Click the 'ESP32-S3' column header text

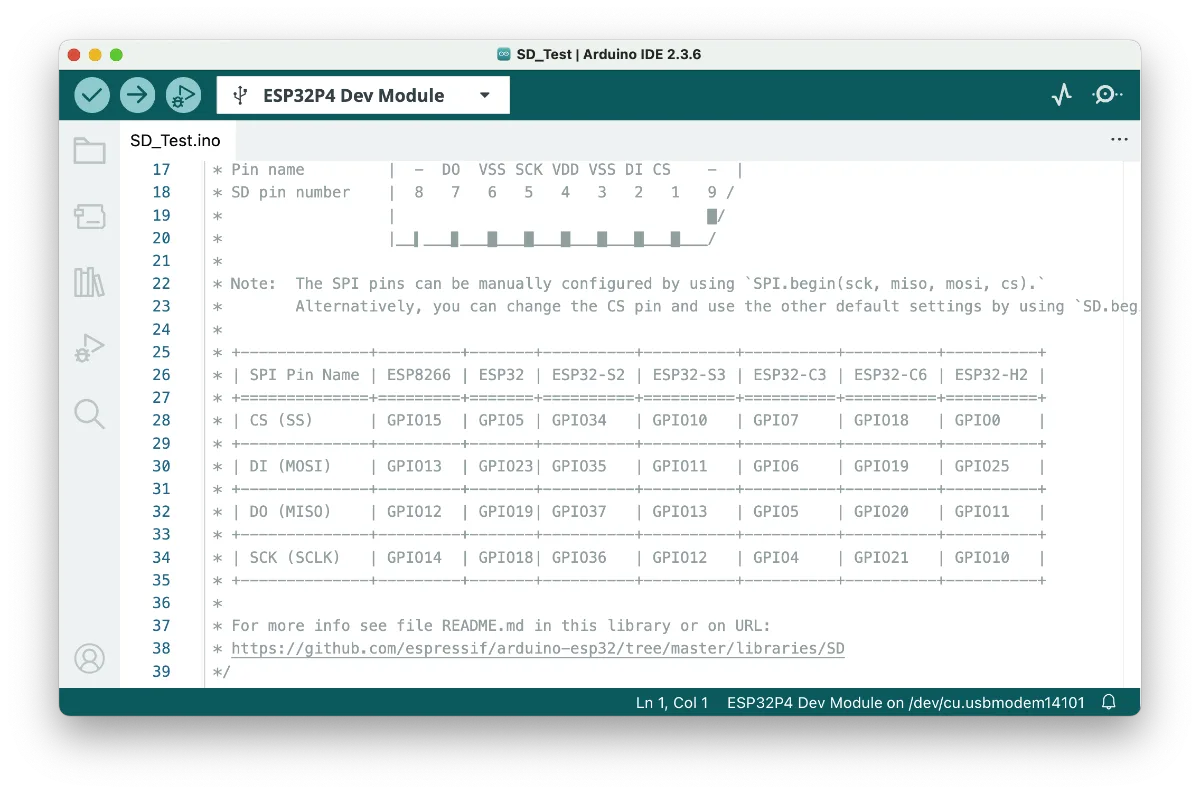(x=689, y=375)
